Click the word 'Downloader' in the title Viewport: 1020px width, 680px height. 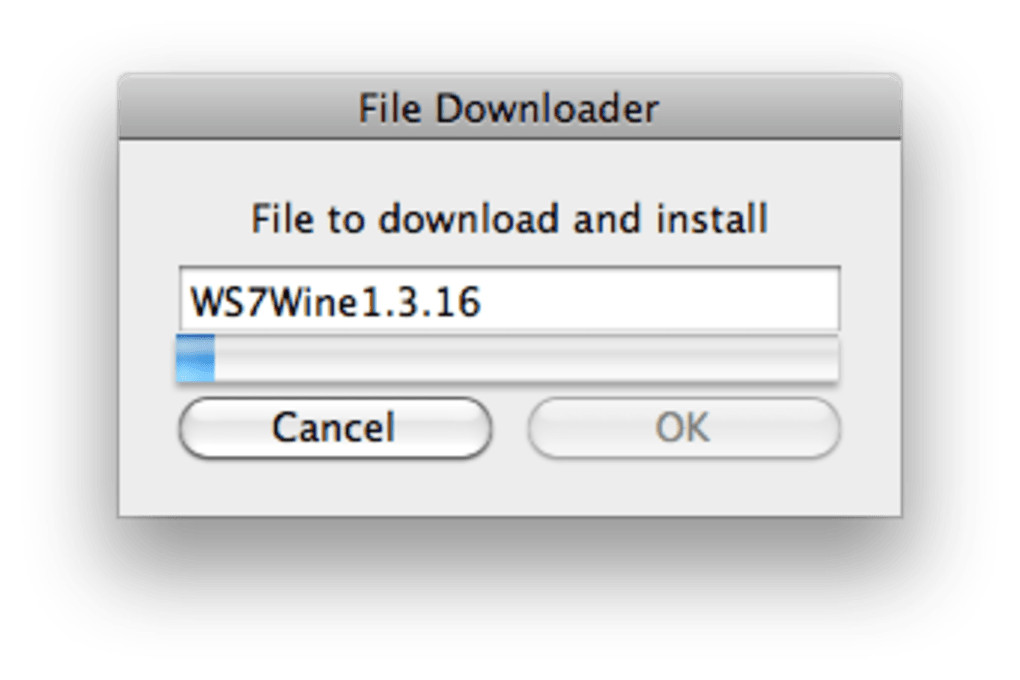point(548,108)
